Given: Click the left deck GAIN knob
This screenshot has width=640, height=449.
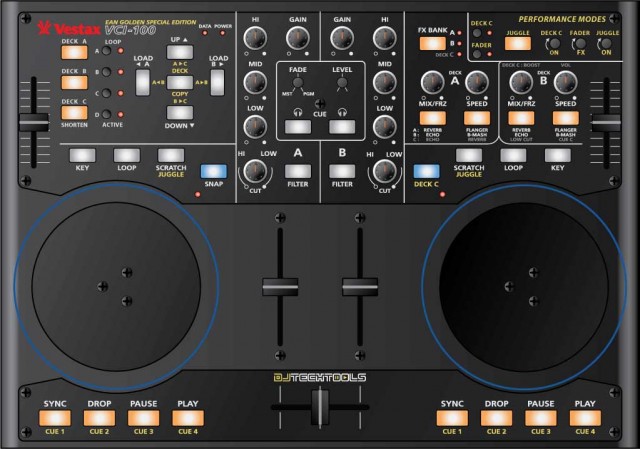Looking at the screenshot, I should 298,39.
